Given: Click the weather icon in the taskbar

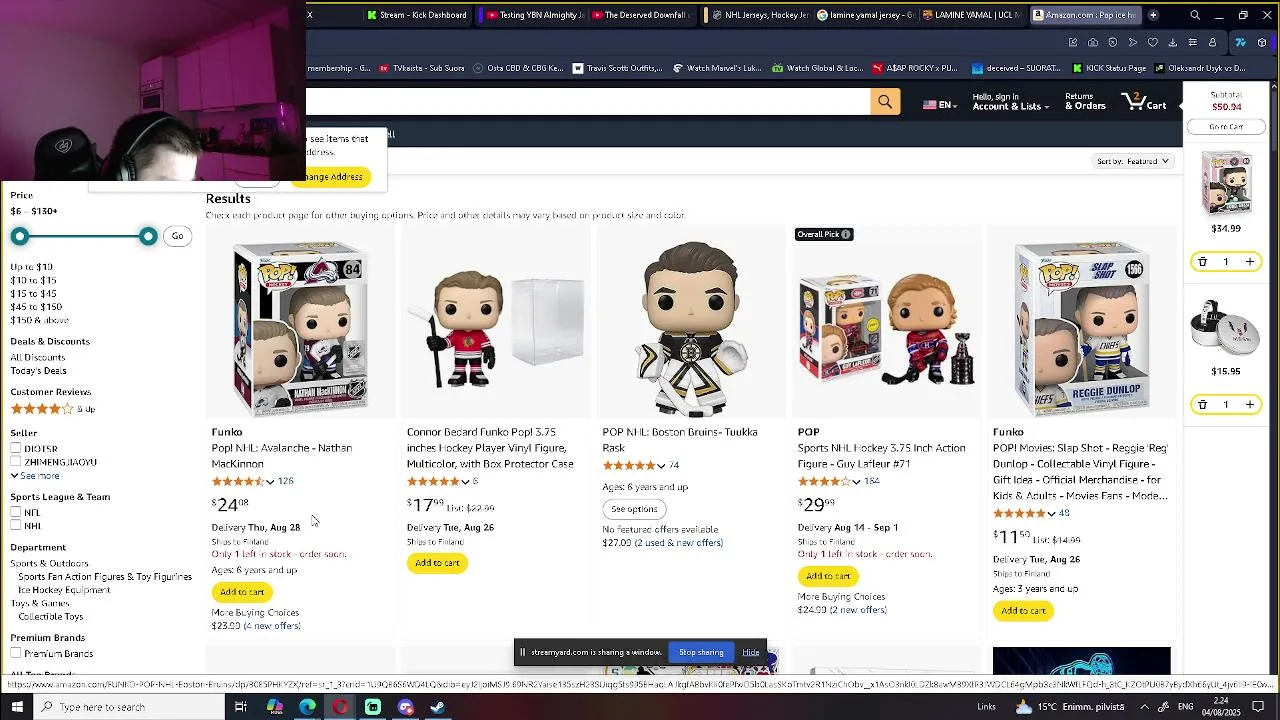Looking at the screenshot, I should 1023,707.
